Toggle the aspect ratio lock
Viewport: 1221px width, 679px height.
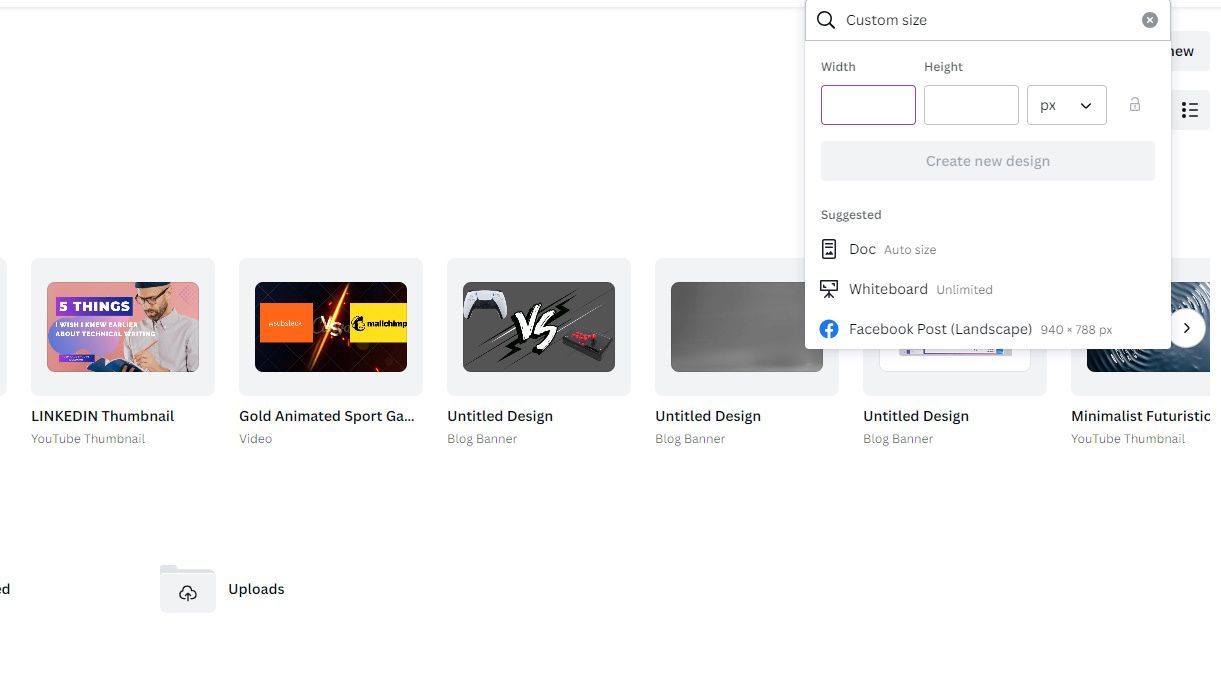[x=1135, y=104]
